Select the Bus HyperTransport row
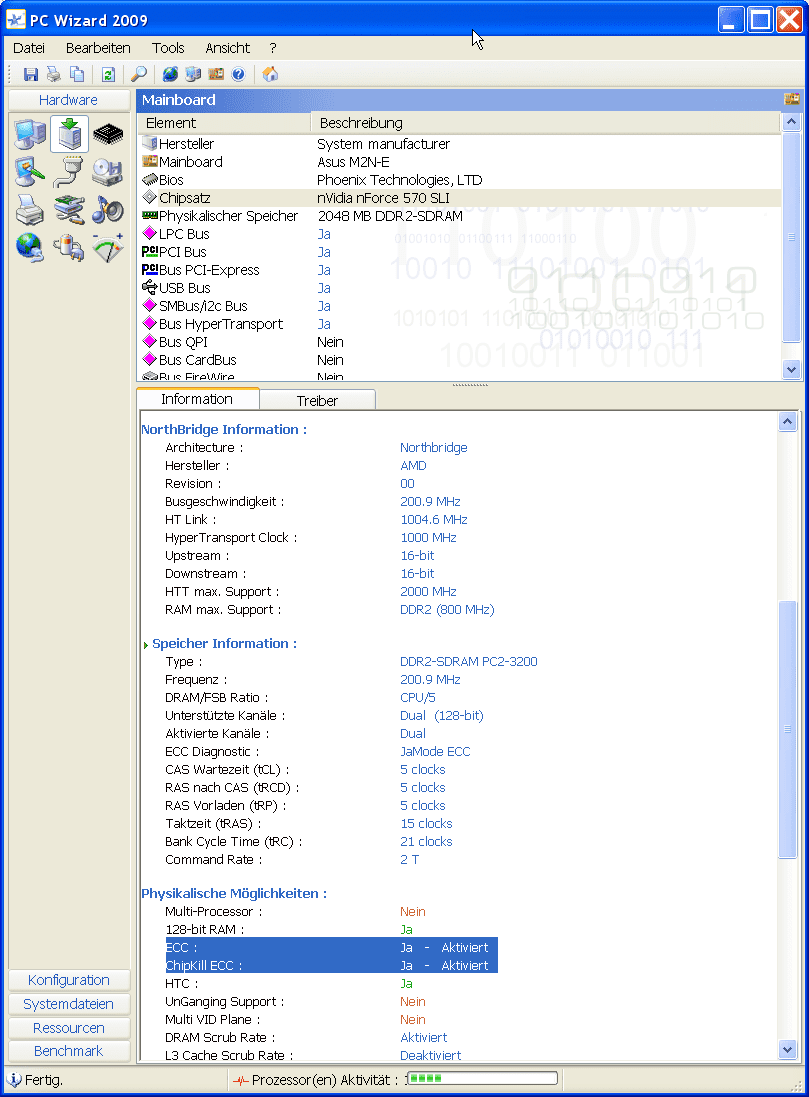 tap(460, 325)
